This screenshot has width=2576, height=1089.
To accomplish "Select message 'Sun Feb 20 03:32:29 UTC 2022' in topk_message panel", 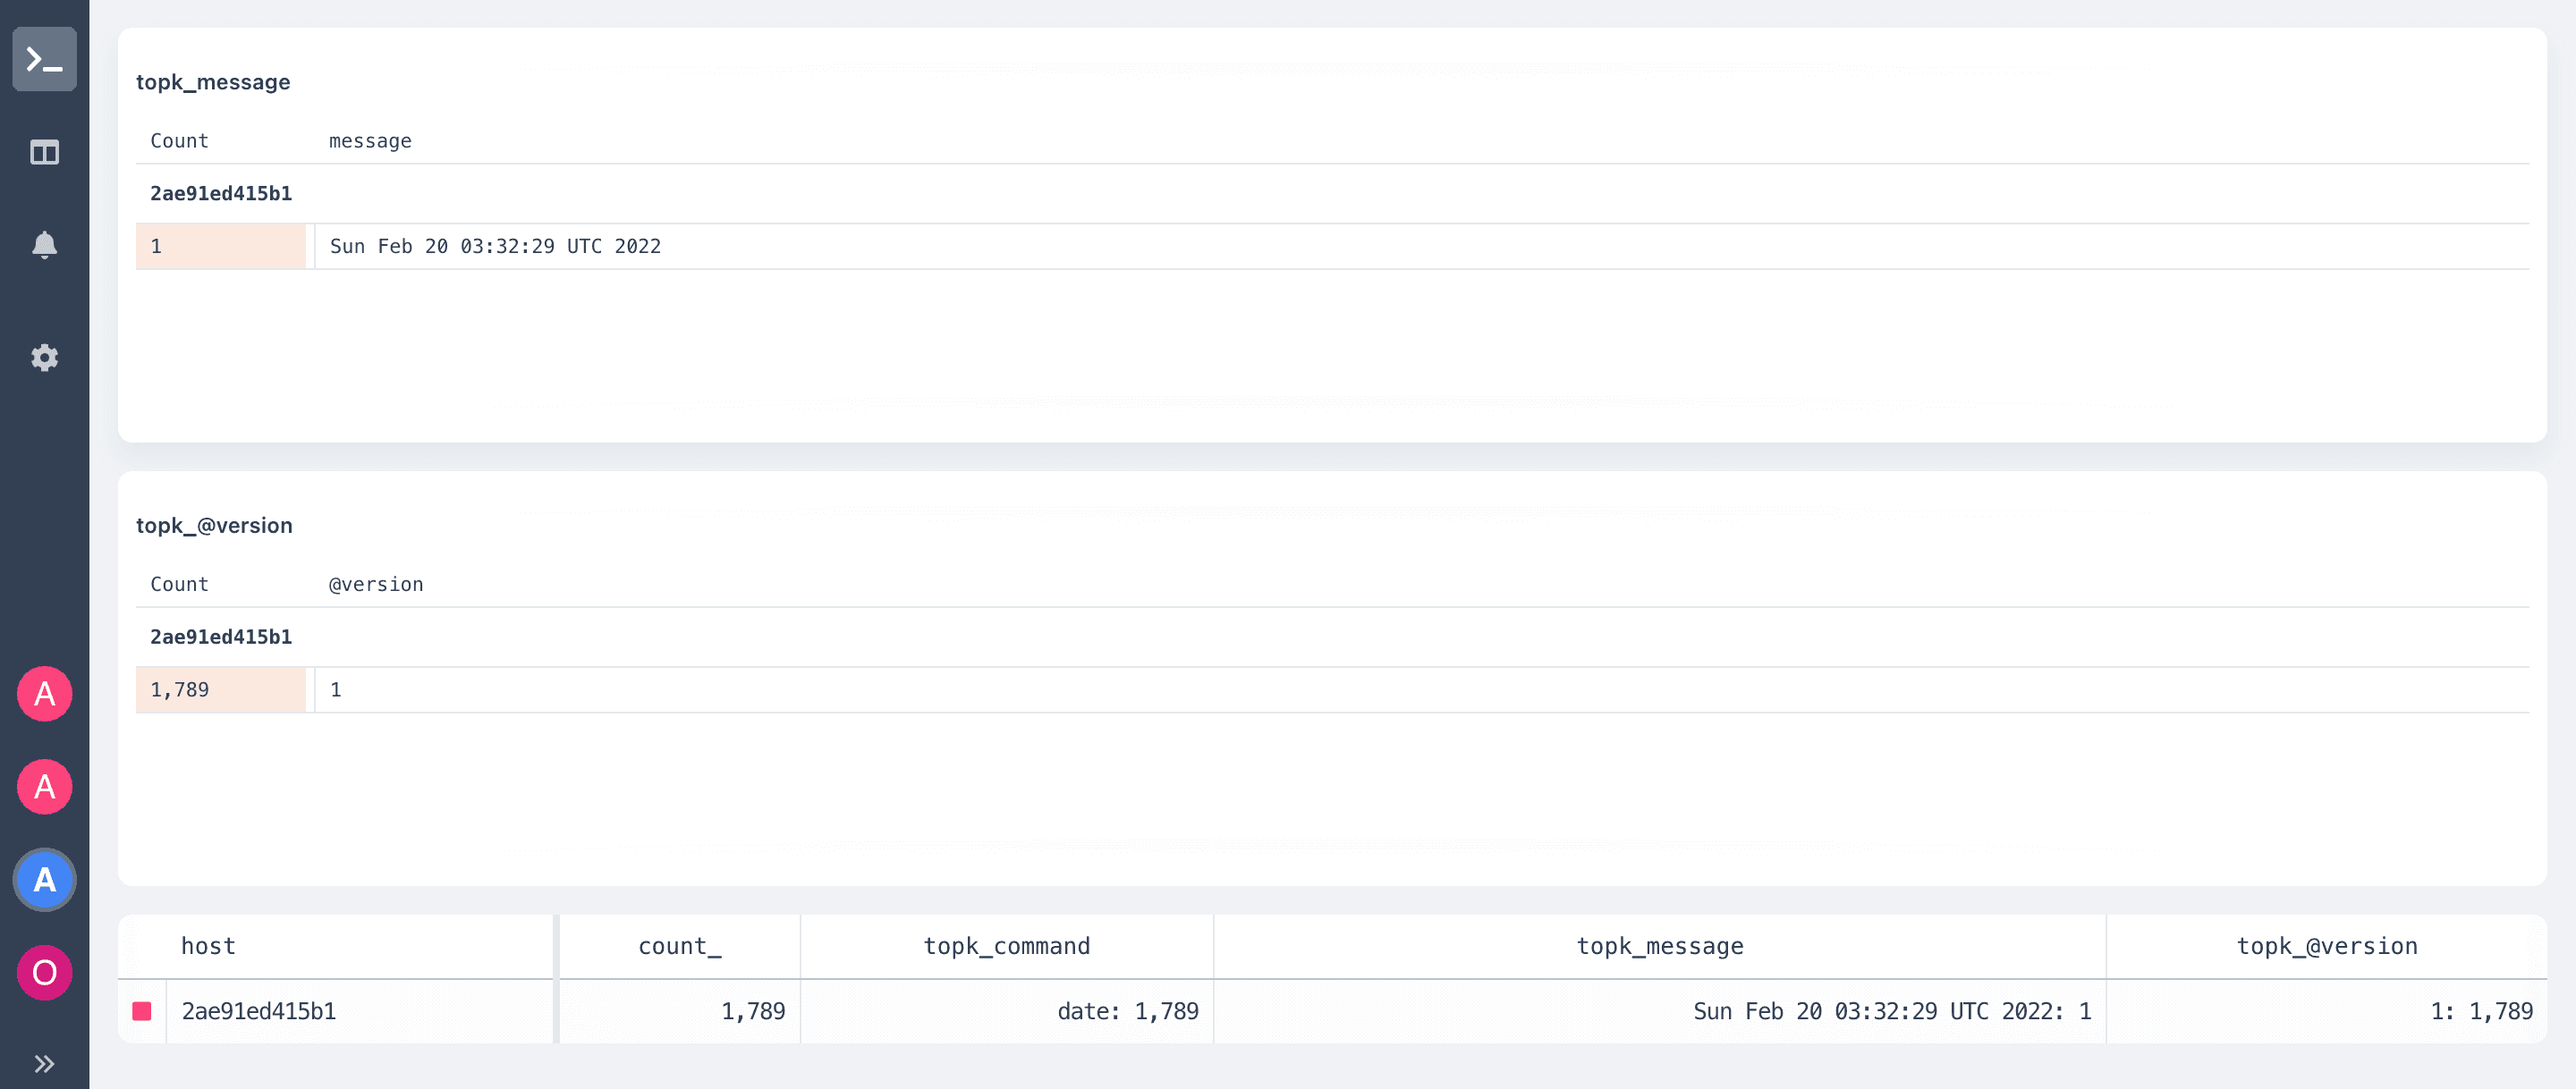I will pos(495,246).
